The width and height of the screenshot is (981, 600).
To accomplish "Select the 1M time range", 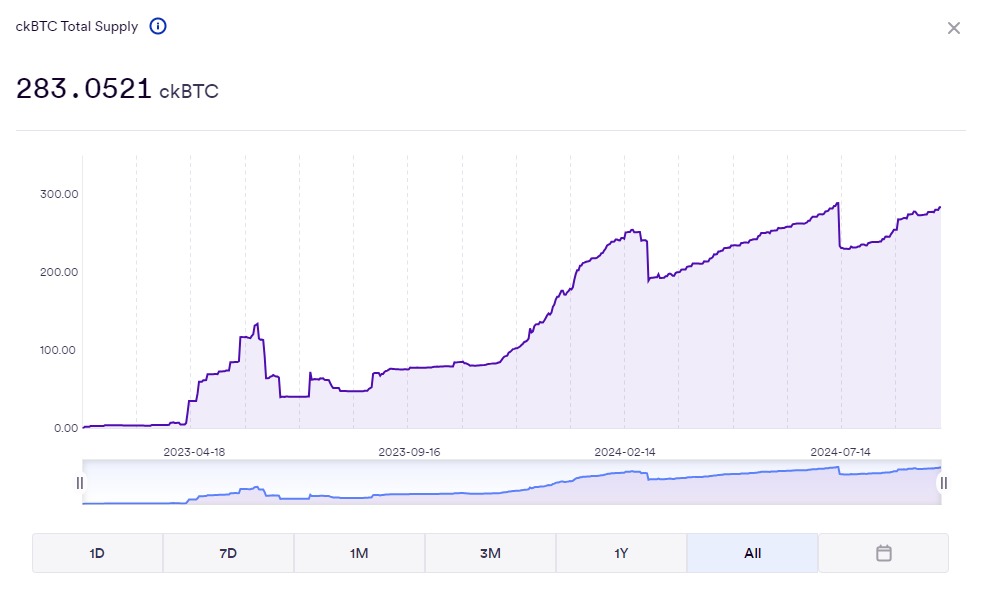I will coord(359,552).
